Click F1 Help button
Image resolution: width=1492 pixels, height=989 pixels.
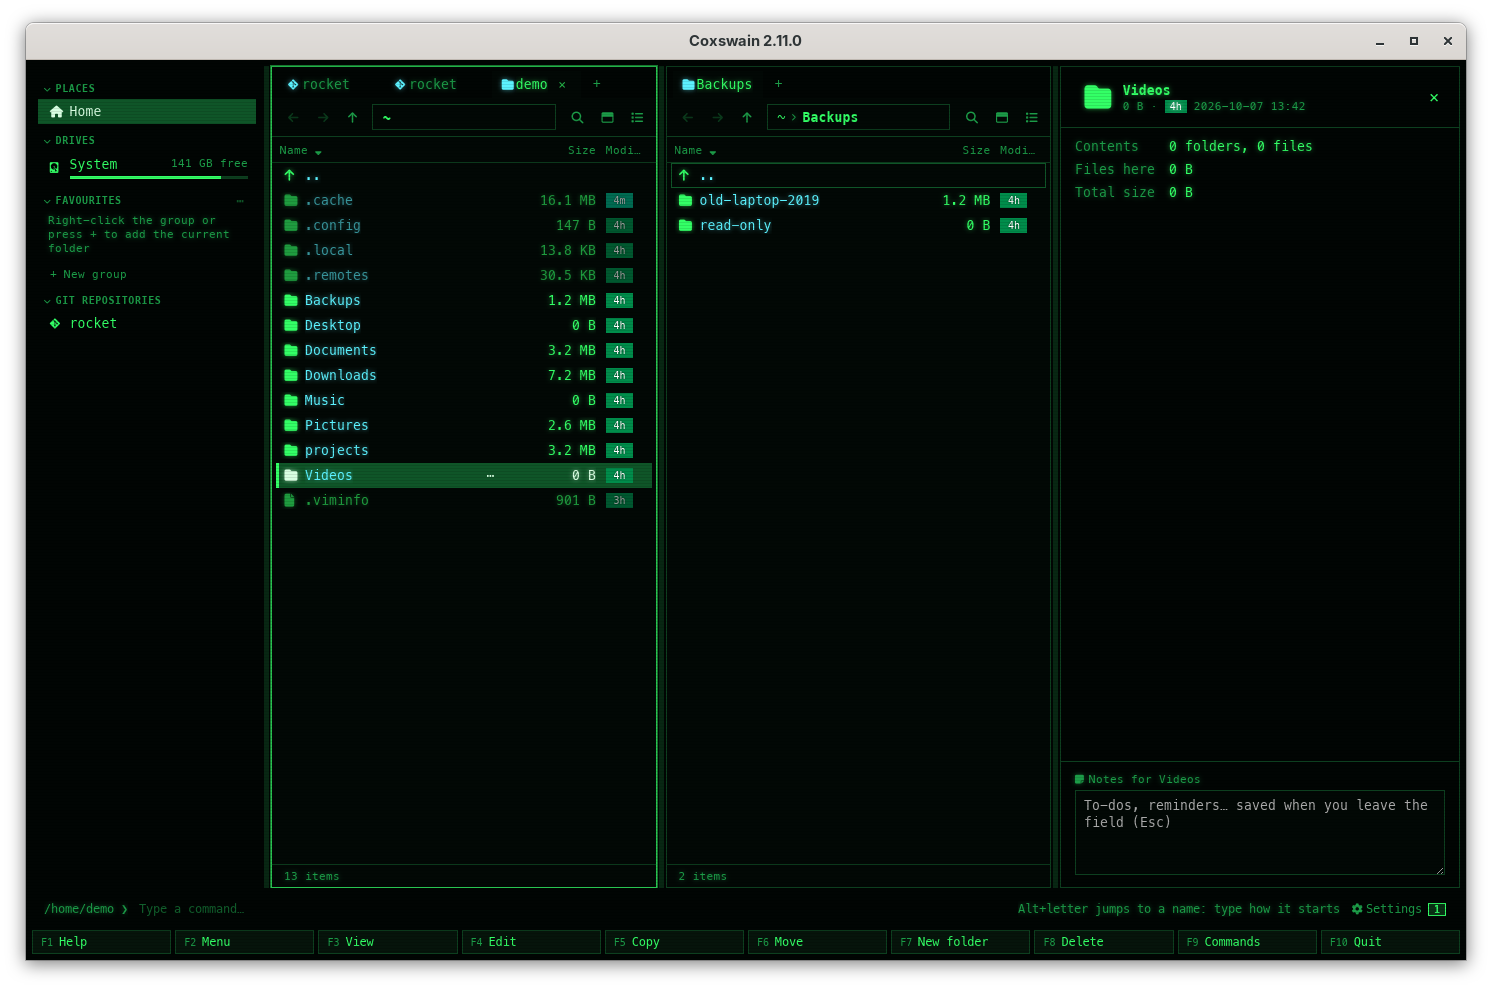coord(101,942)
